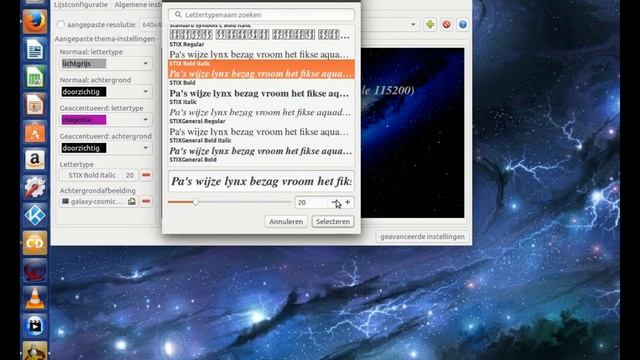
Task: Open the lichtgrijs normal font color dropdown
Action: click(105, 63)
